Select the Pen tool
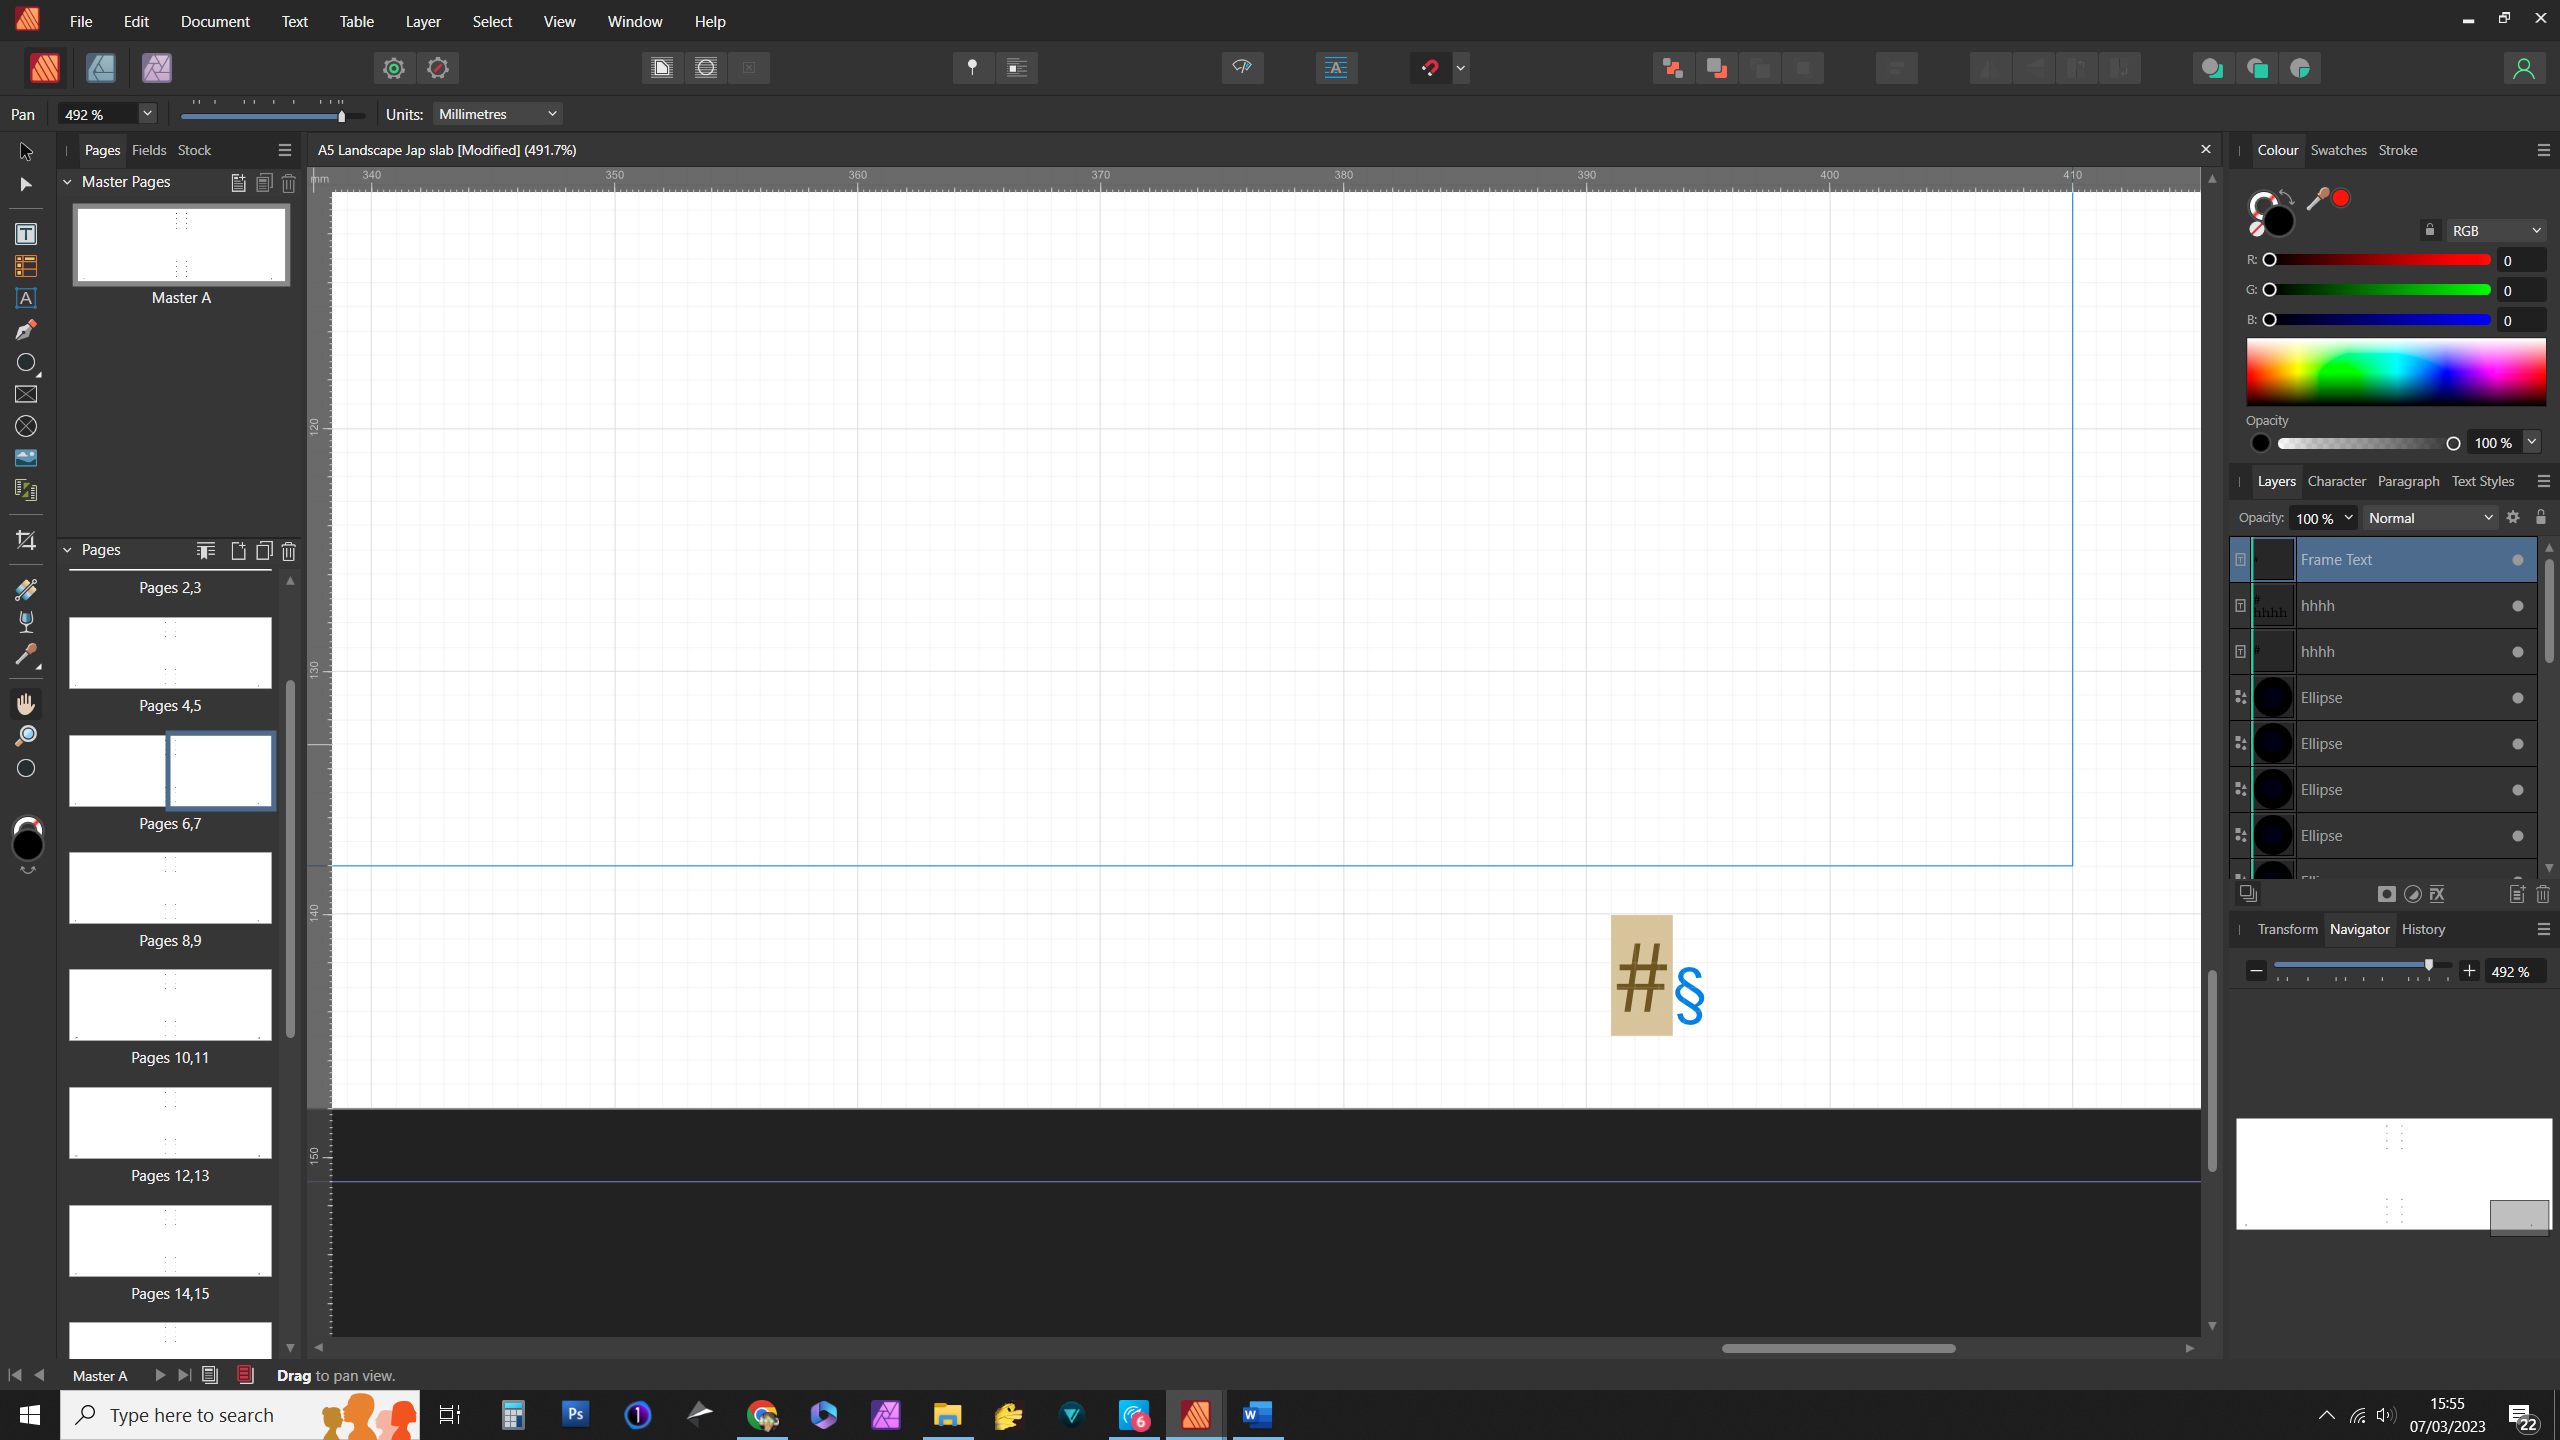2560x1440 pixels. 26,330
